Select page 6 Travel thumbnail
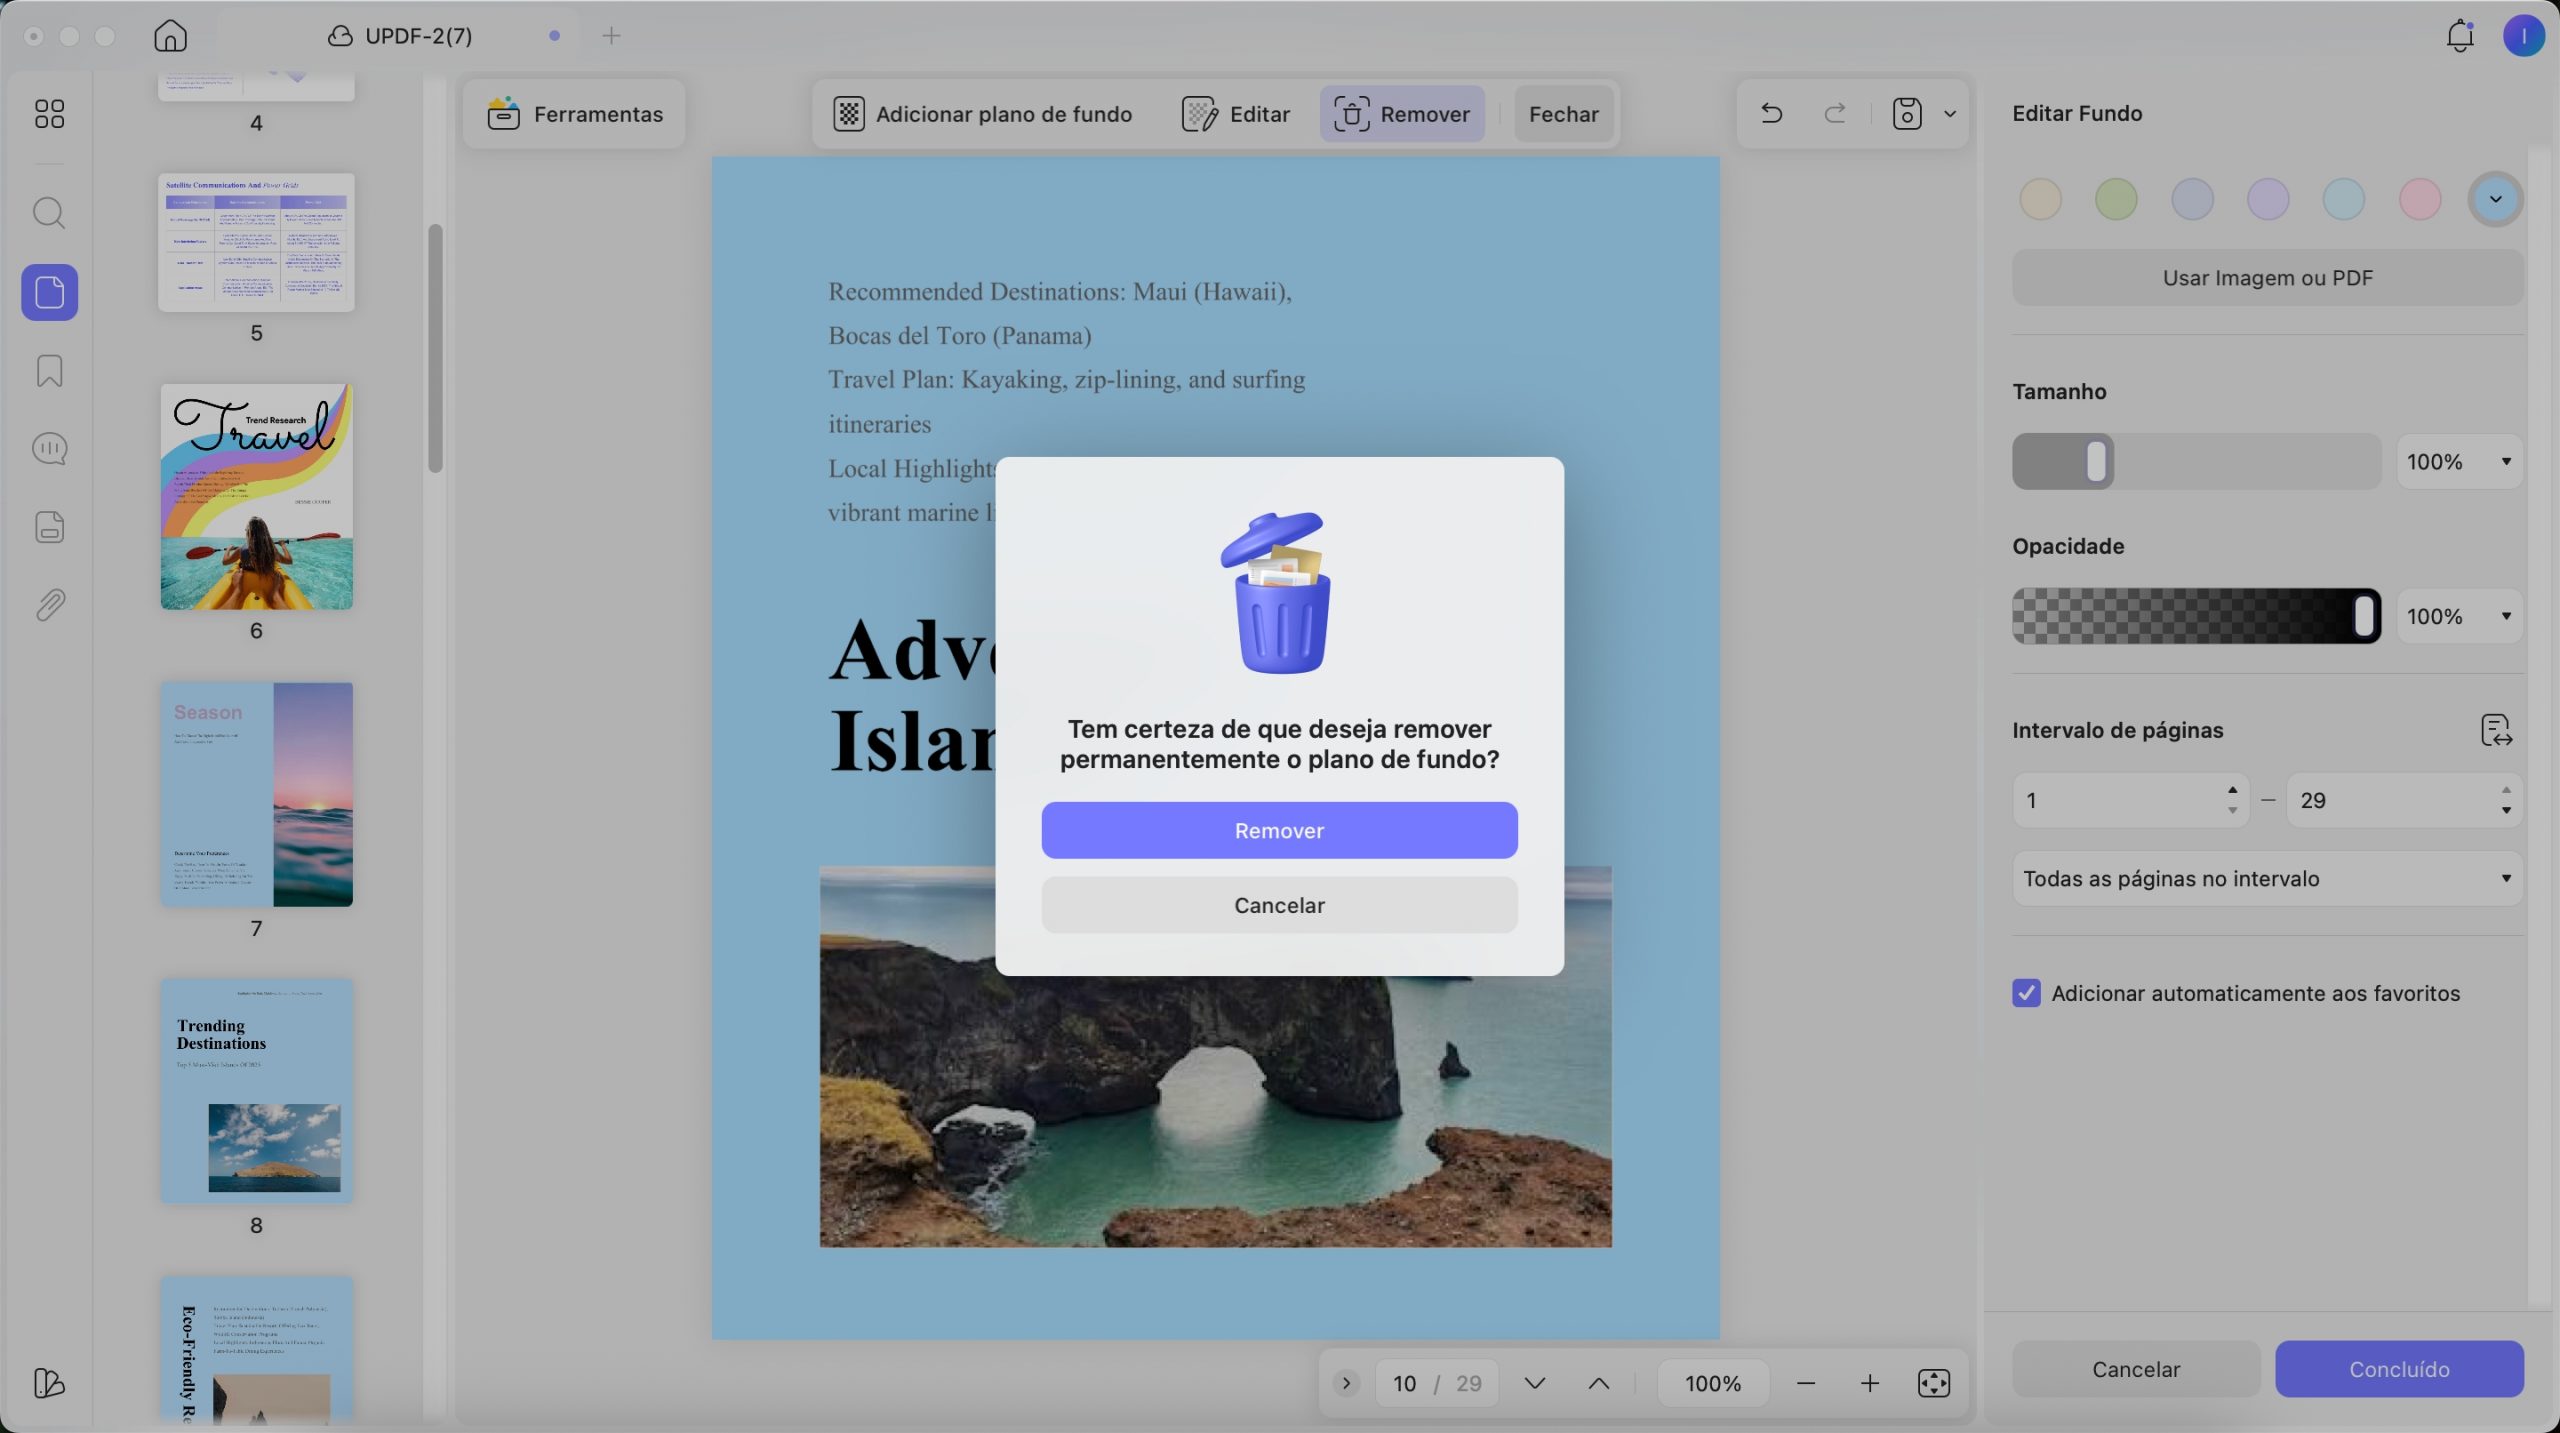 256,497
